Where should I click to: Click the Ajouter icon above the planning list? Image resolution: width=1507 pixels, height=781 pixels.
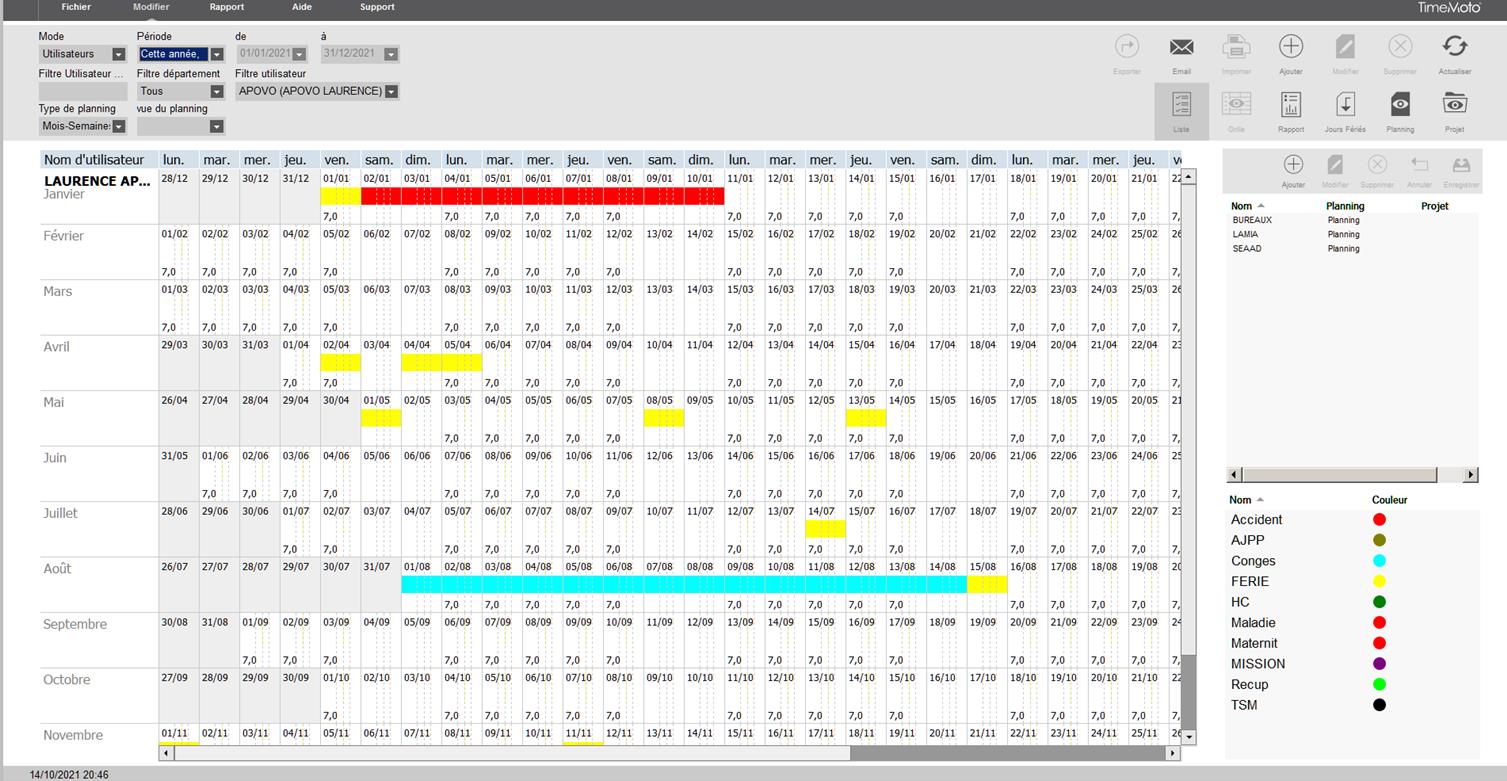point(1293,166)
